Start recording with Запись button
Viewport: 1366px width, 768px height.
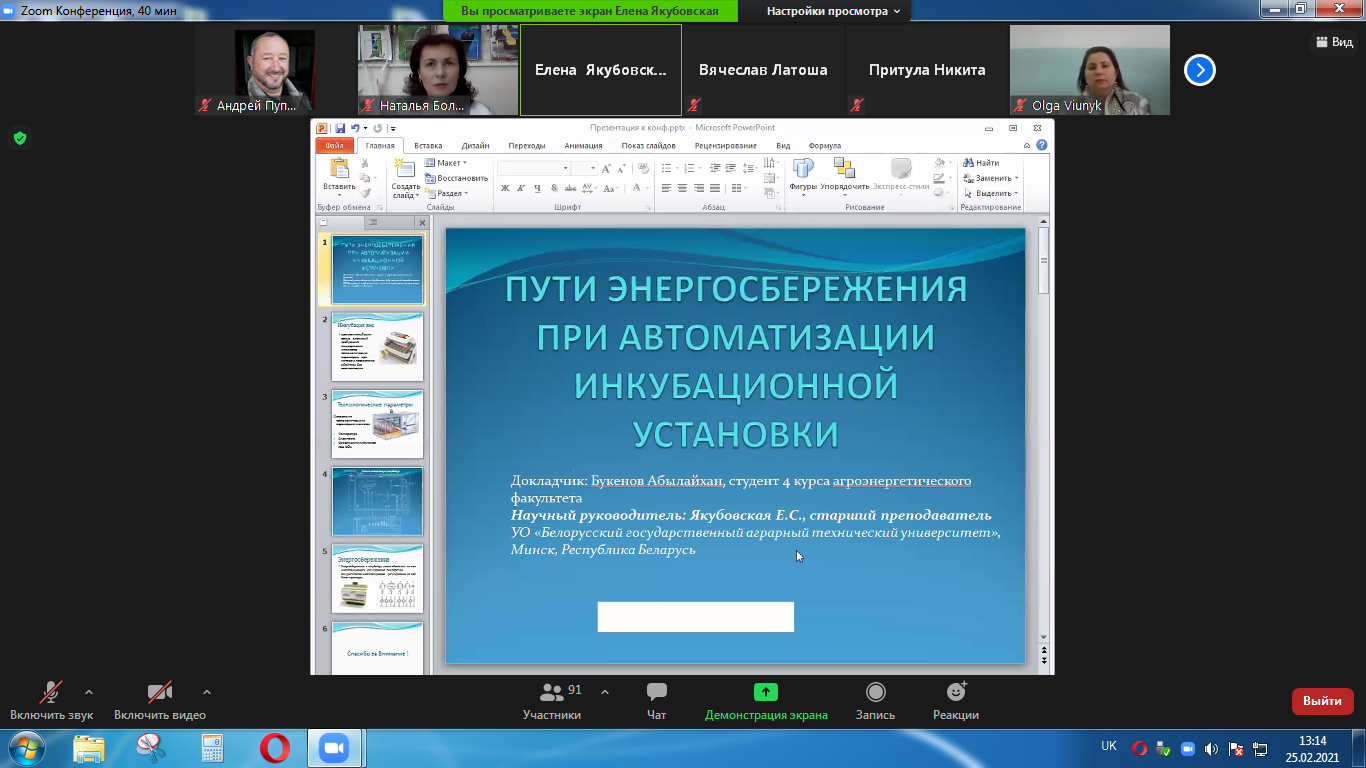coord(875,700)
